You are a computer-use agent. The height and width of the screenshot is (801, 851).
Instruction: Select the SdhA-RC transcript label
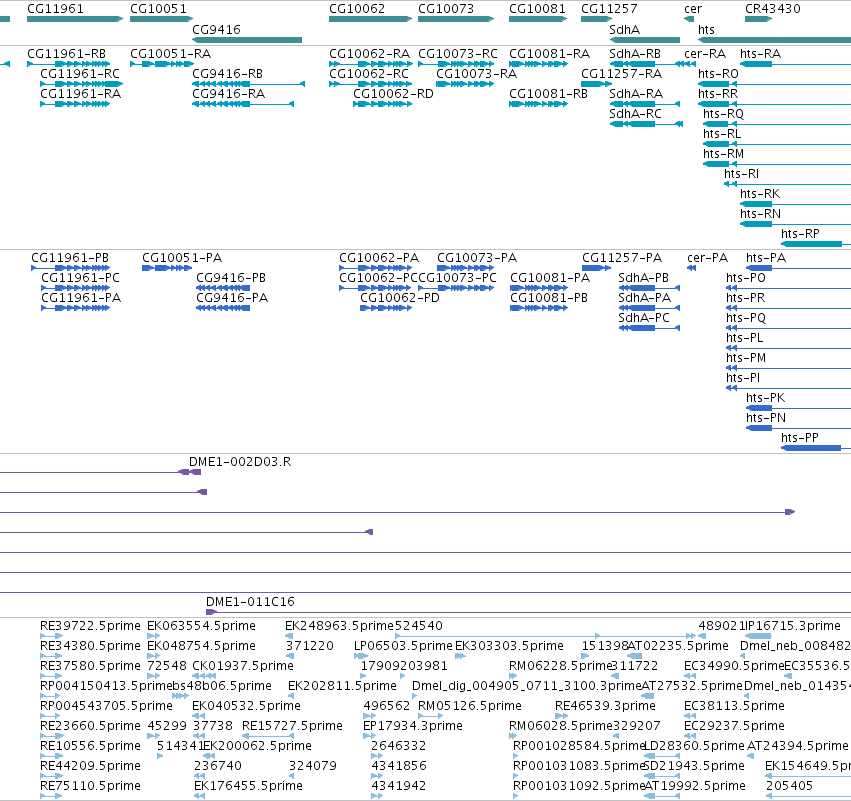point(636,114)
